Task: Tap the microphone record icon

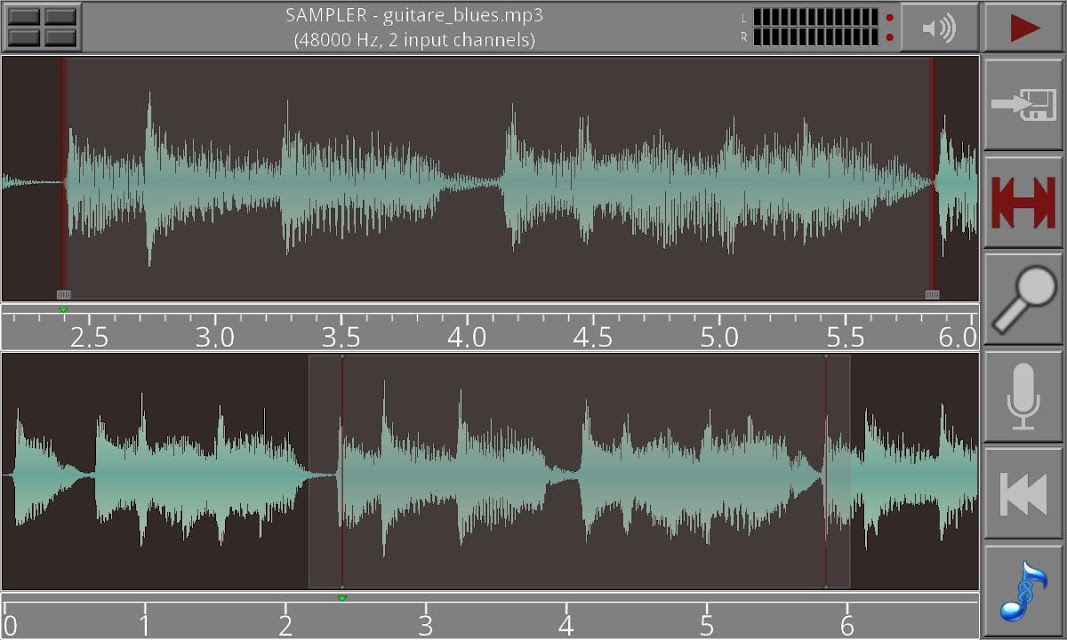Action: (1023, 397)
